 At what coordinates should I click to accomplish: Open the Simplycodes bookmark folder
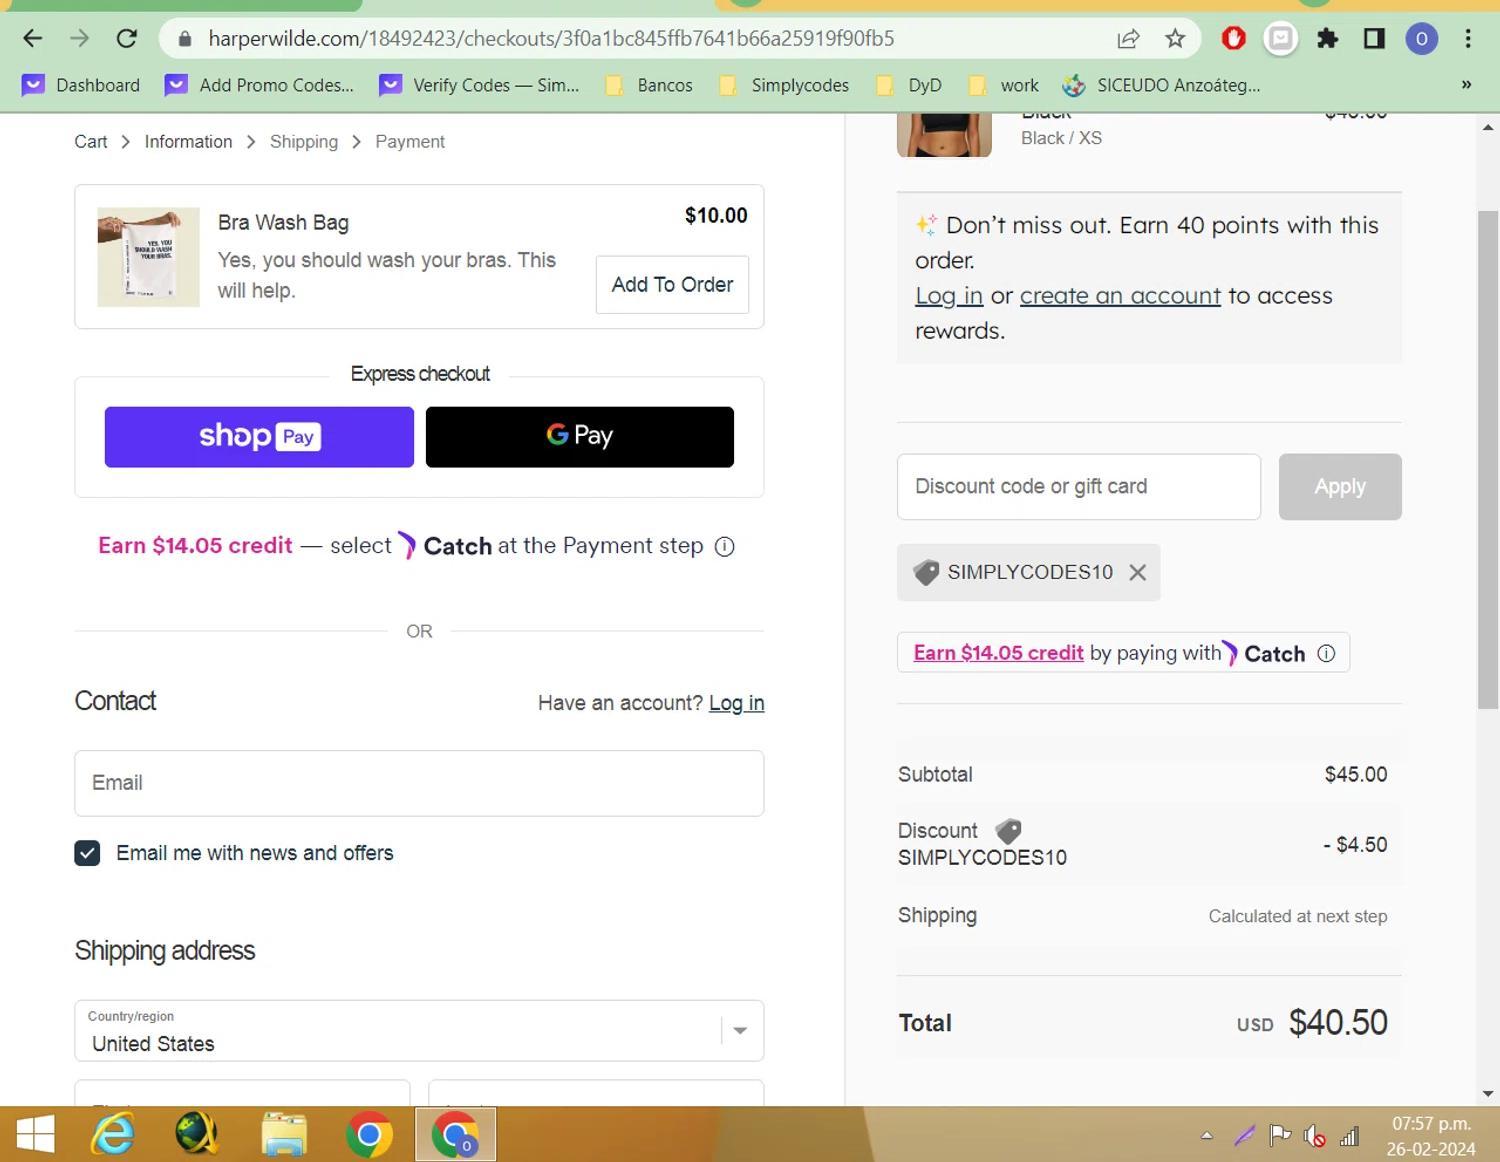(784, 85)
